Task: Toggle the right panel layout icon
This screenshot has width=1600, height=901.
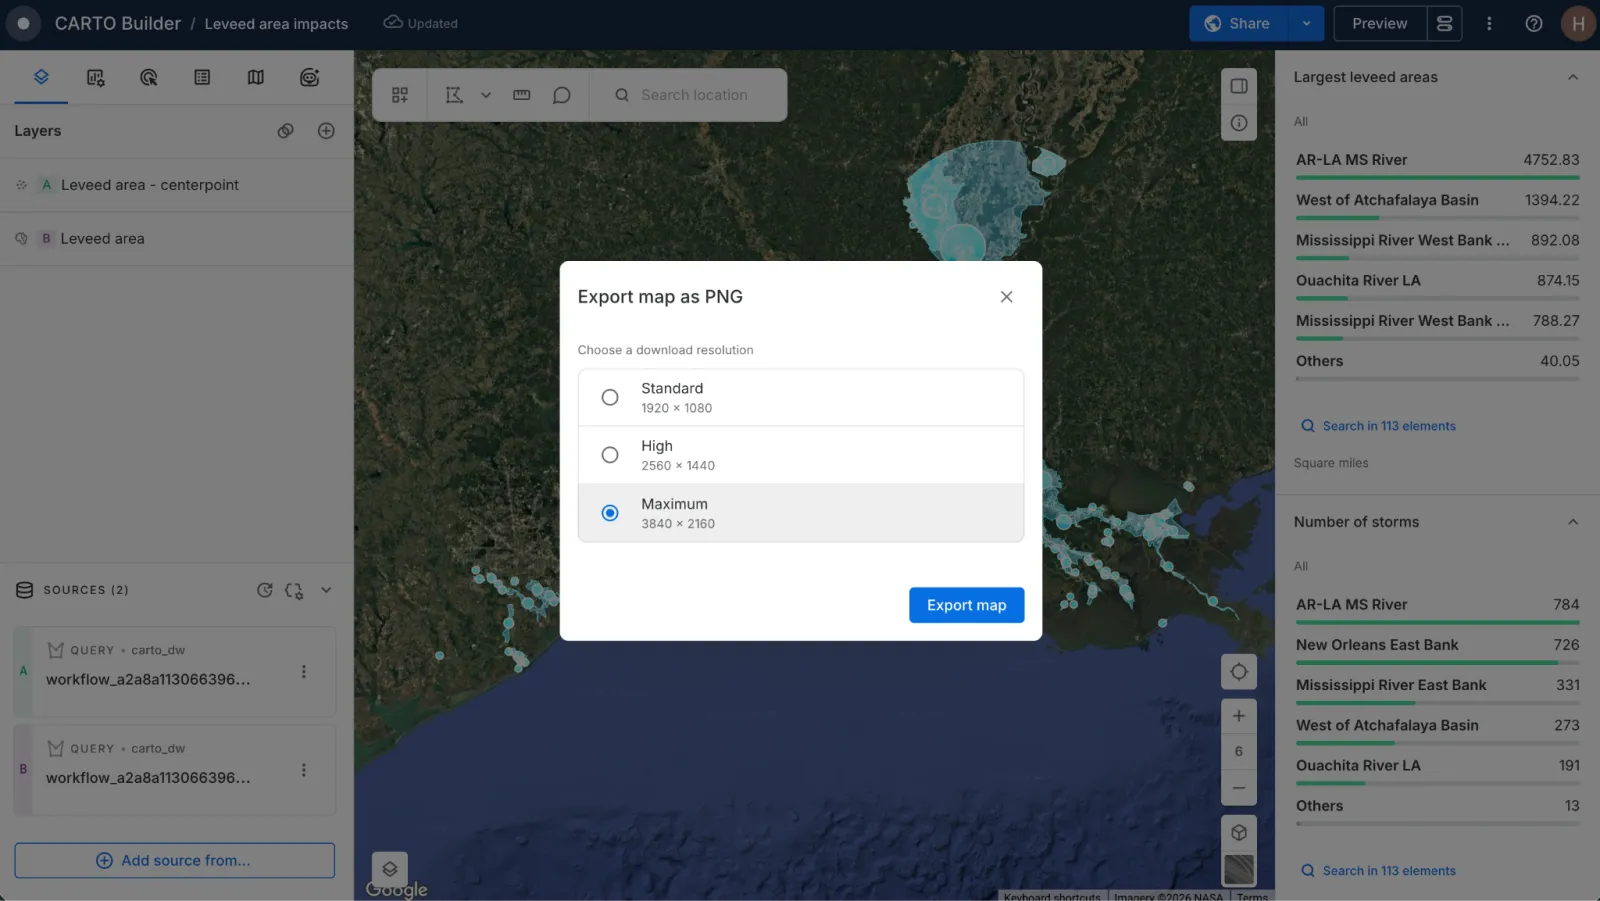Action: (1239, 86)
